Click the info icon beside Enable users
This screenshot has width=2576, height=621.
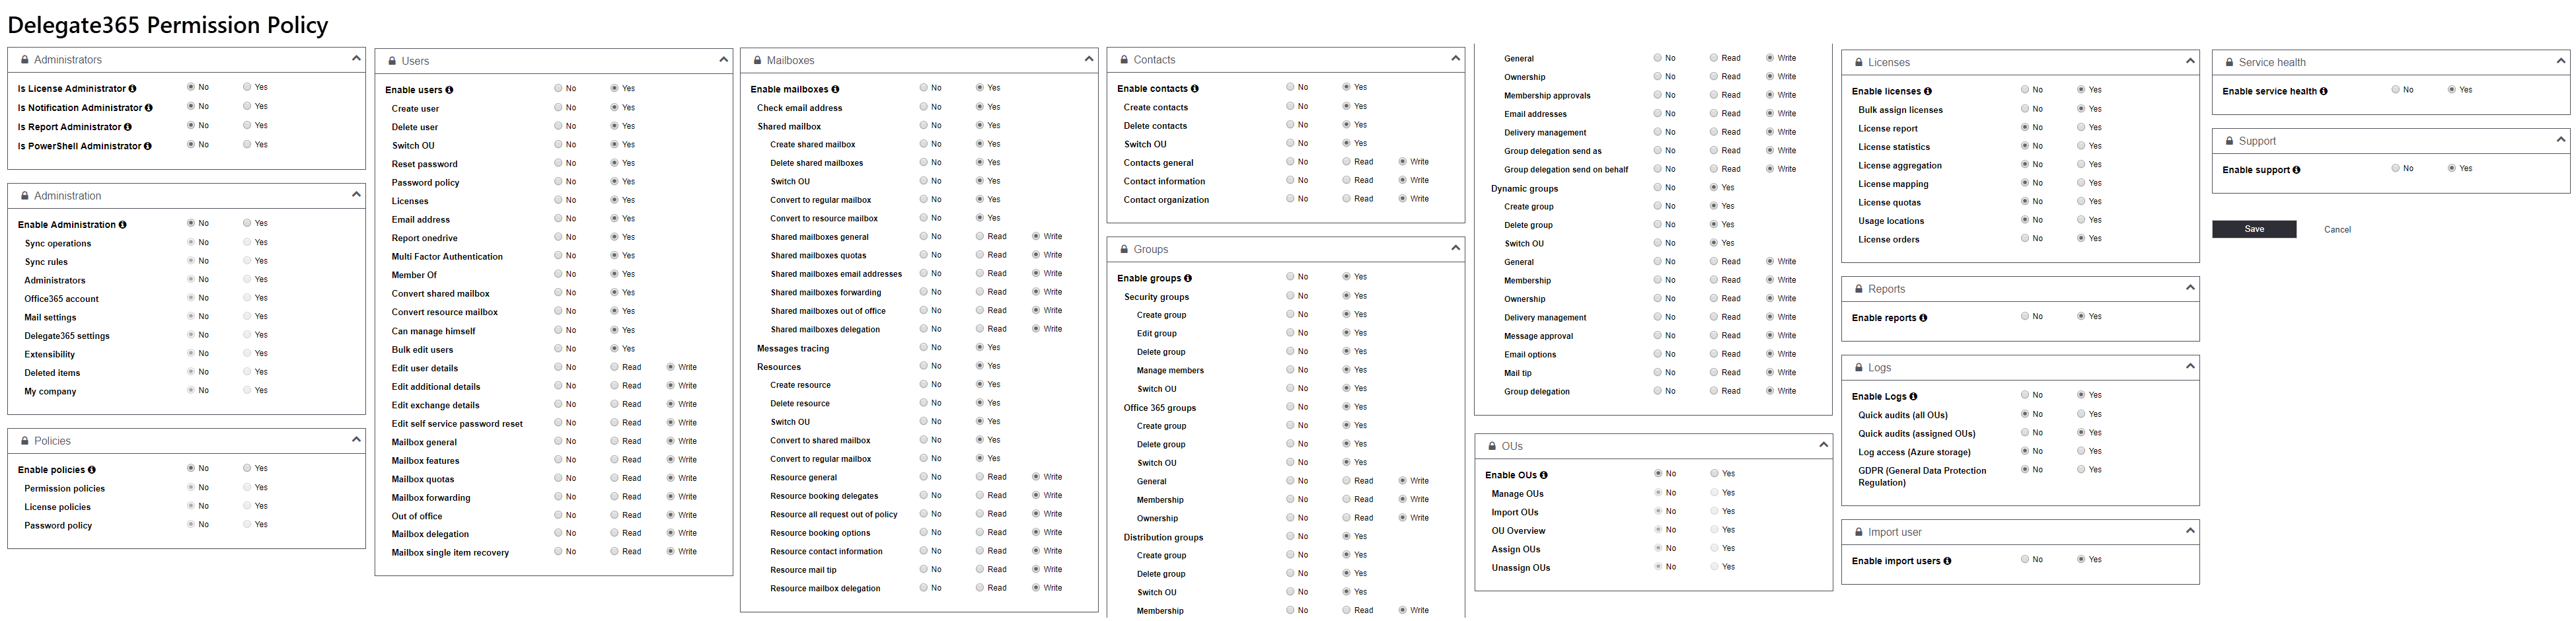pos(449,90)
